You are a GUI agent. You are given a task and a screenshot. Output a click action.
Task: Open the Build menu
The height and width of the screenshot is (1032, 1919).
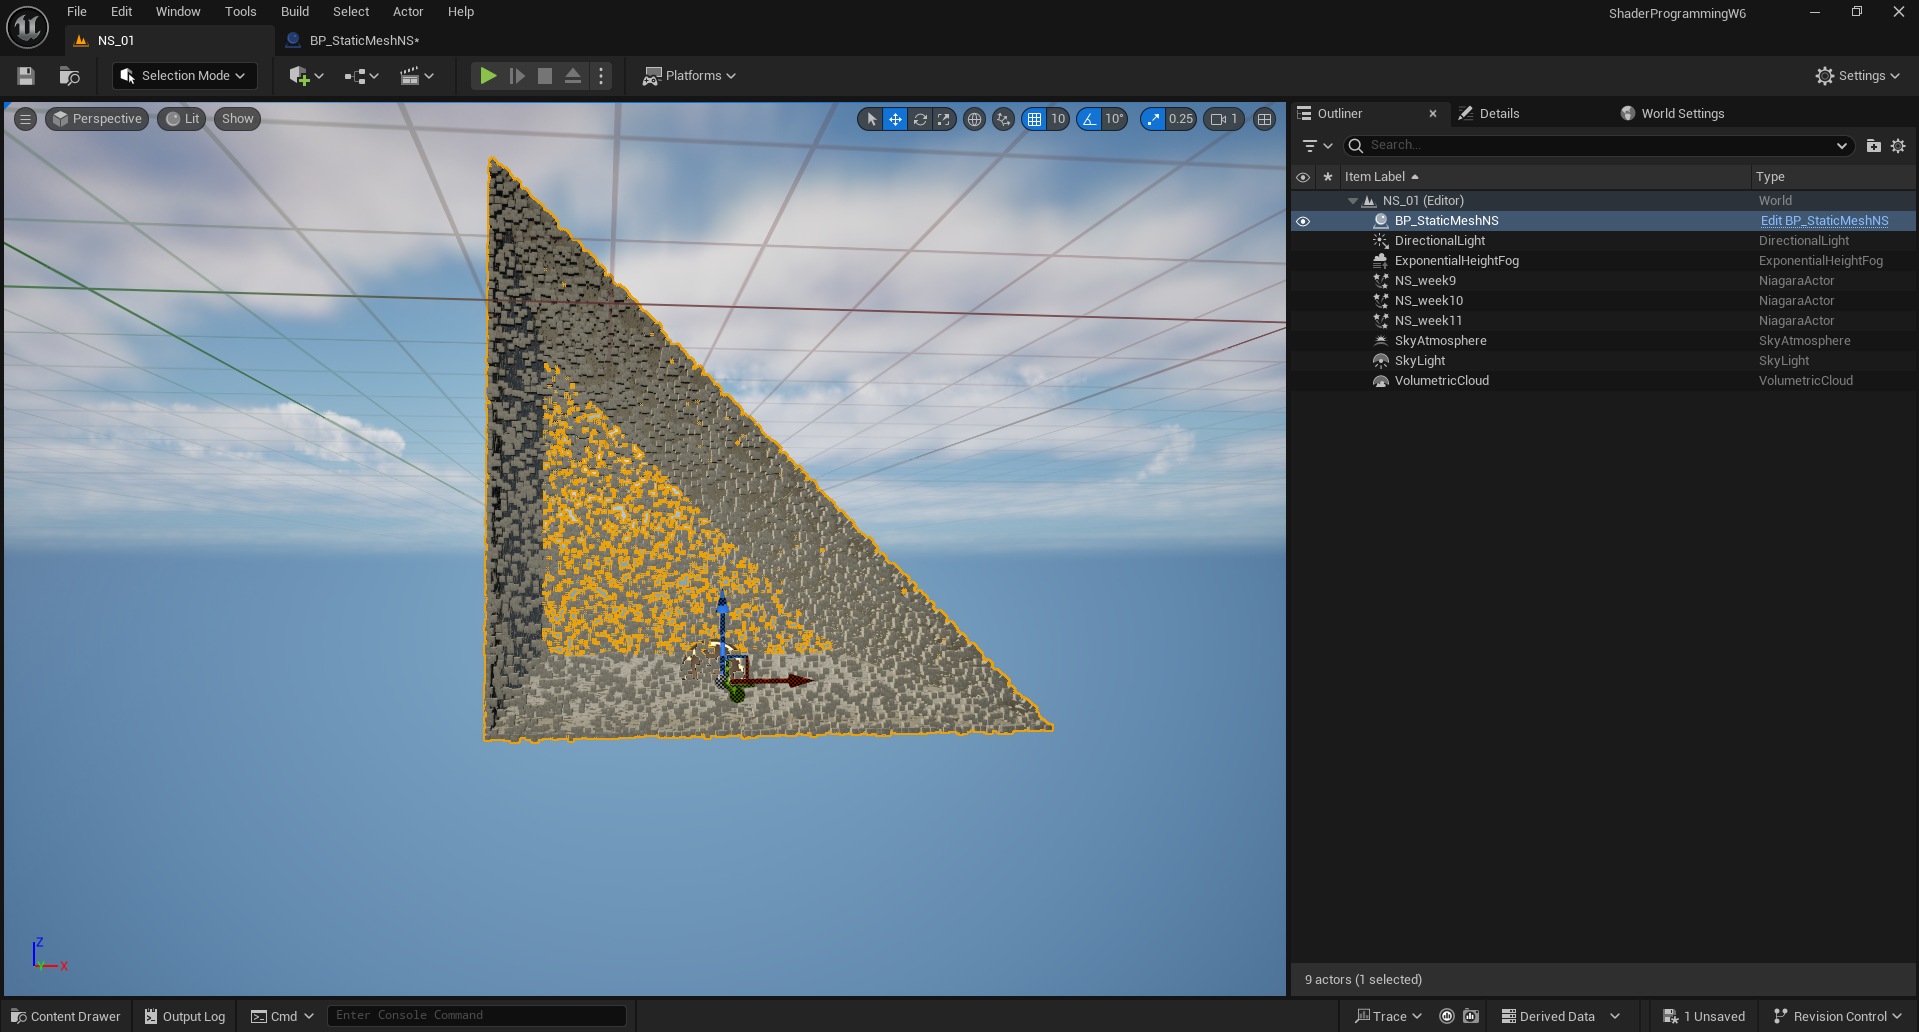coord(294,12)
